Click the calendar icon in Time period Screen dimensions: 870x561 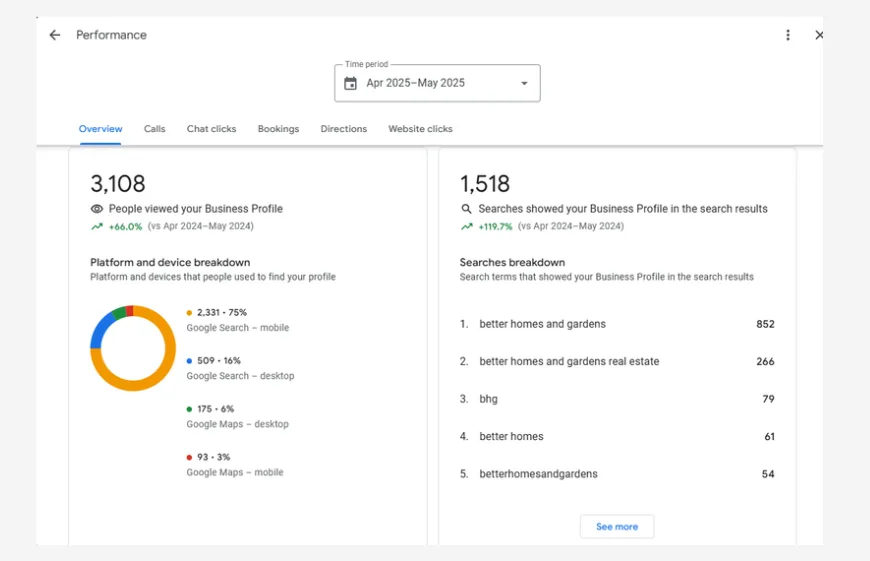point(350,84)
